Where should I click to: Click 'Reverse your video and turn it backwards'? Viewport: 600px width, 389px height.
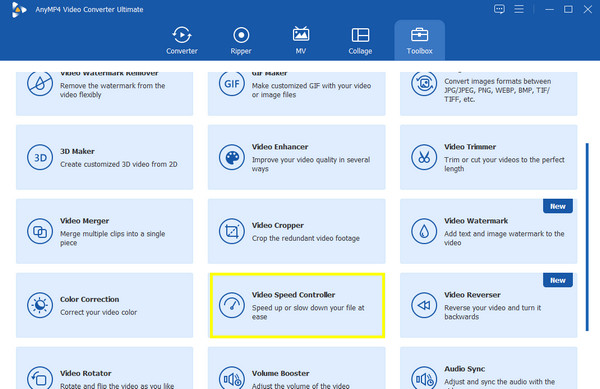[492, 313]
